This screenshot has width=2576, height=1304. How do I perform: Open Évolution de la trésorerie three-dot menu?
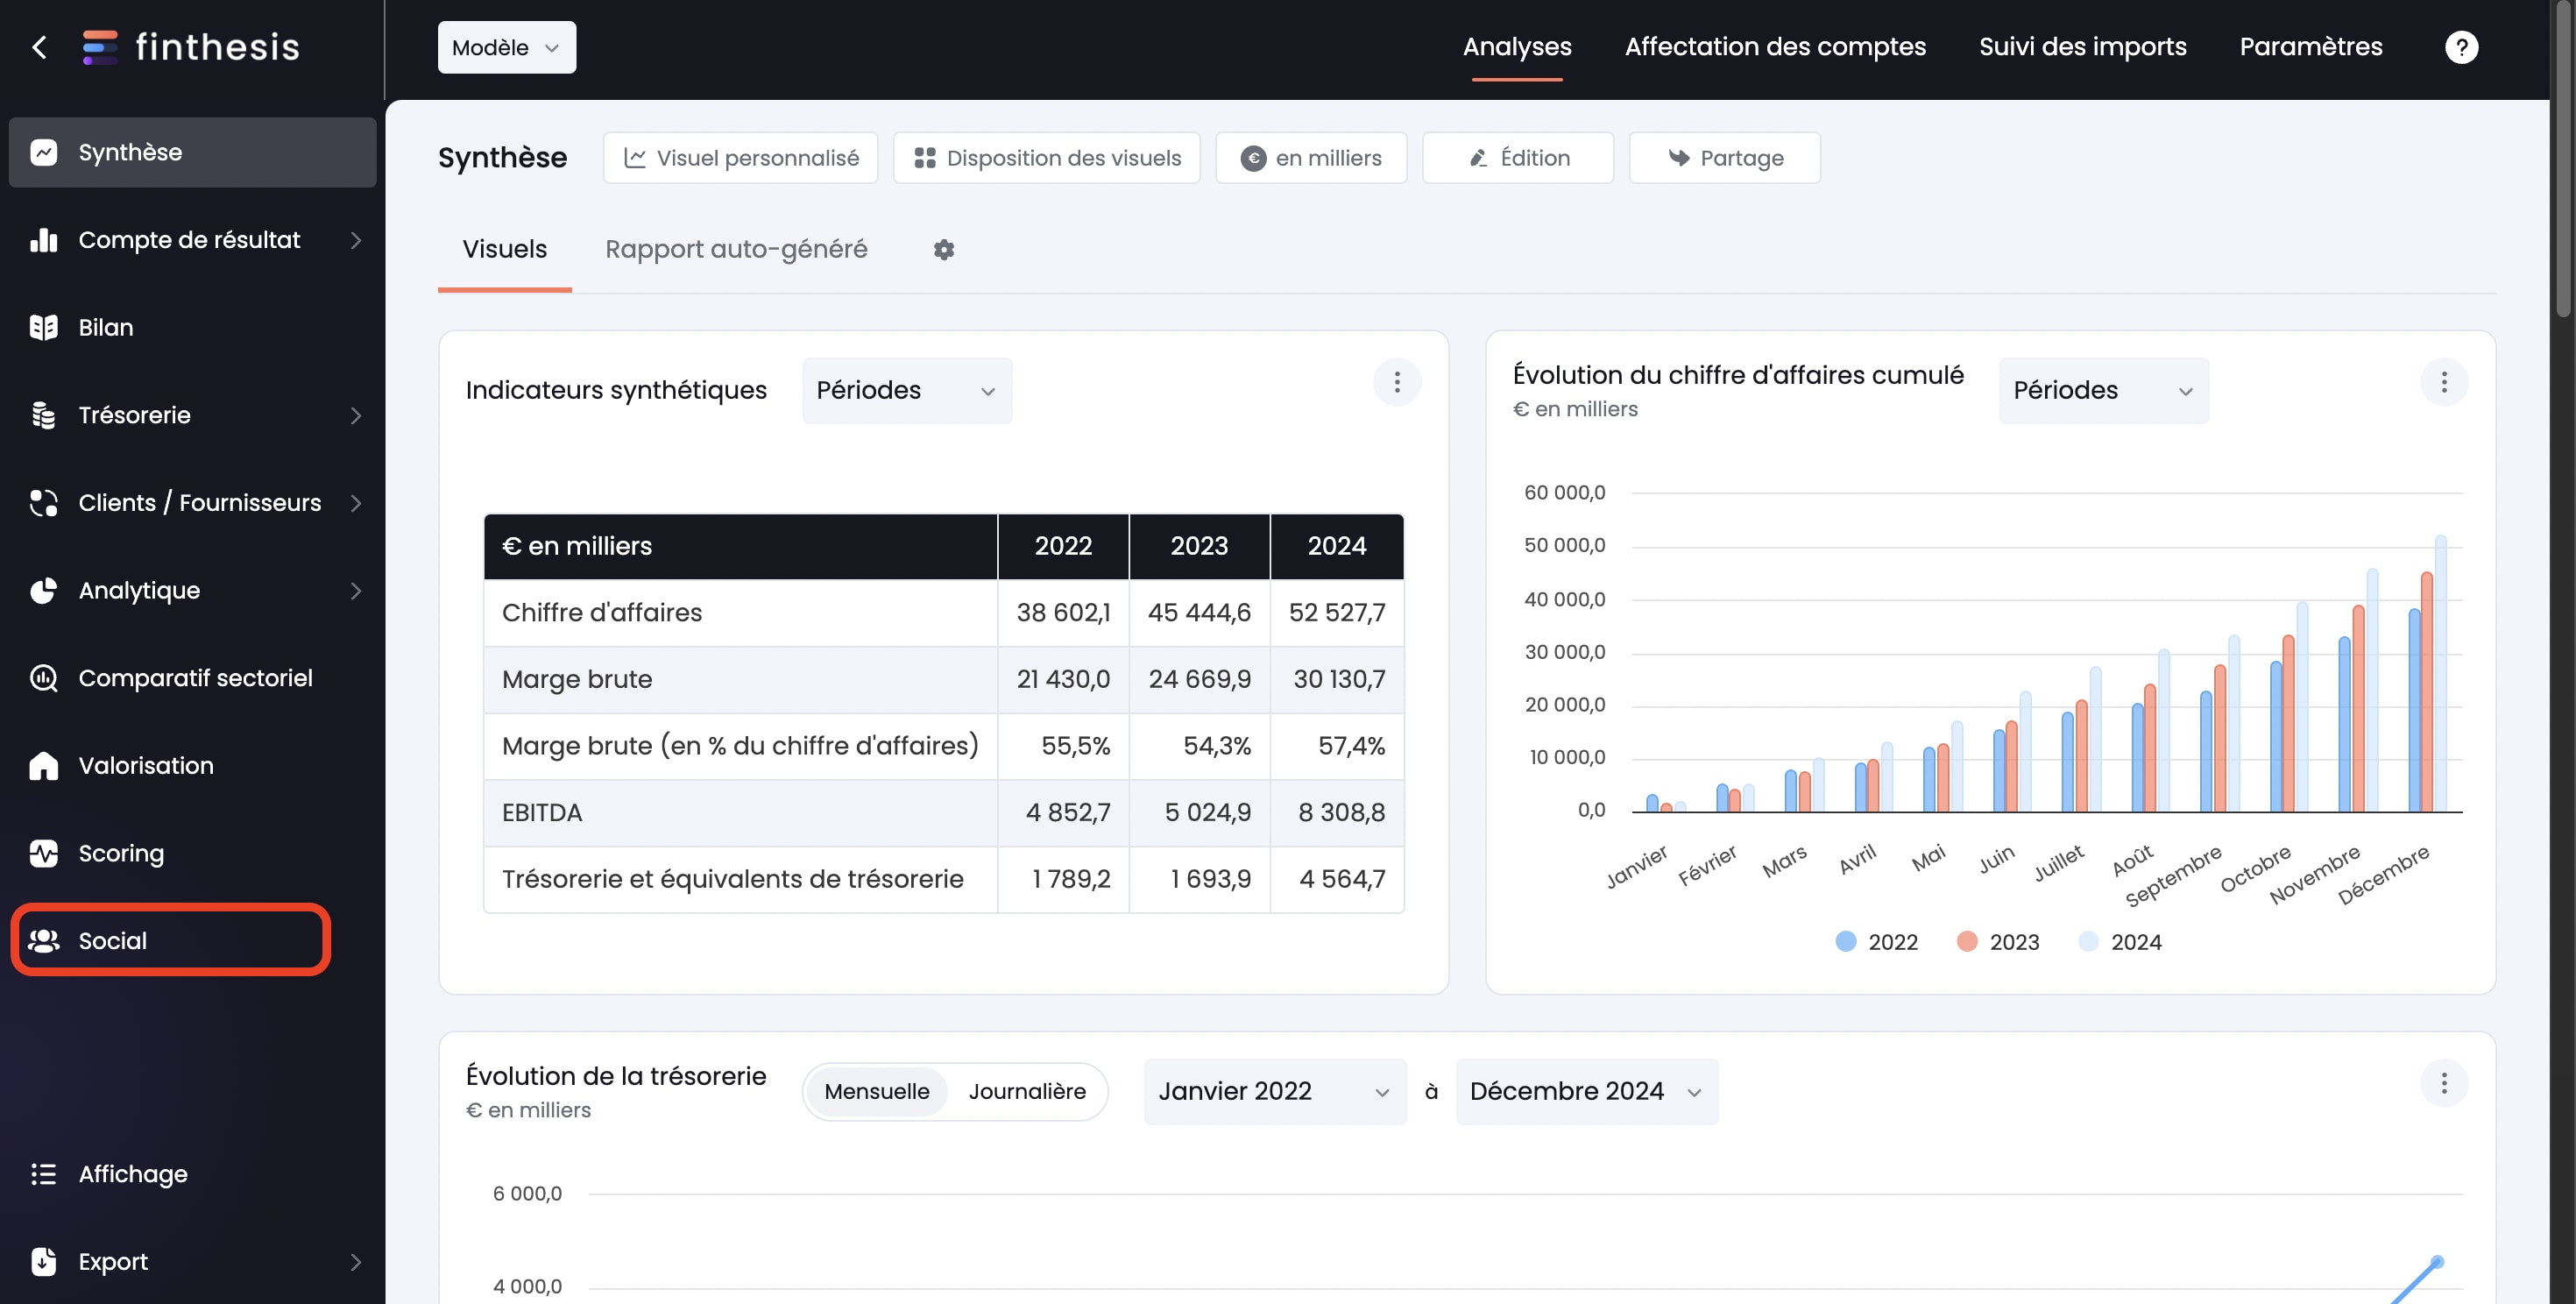[2443, 1083]
